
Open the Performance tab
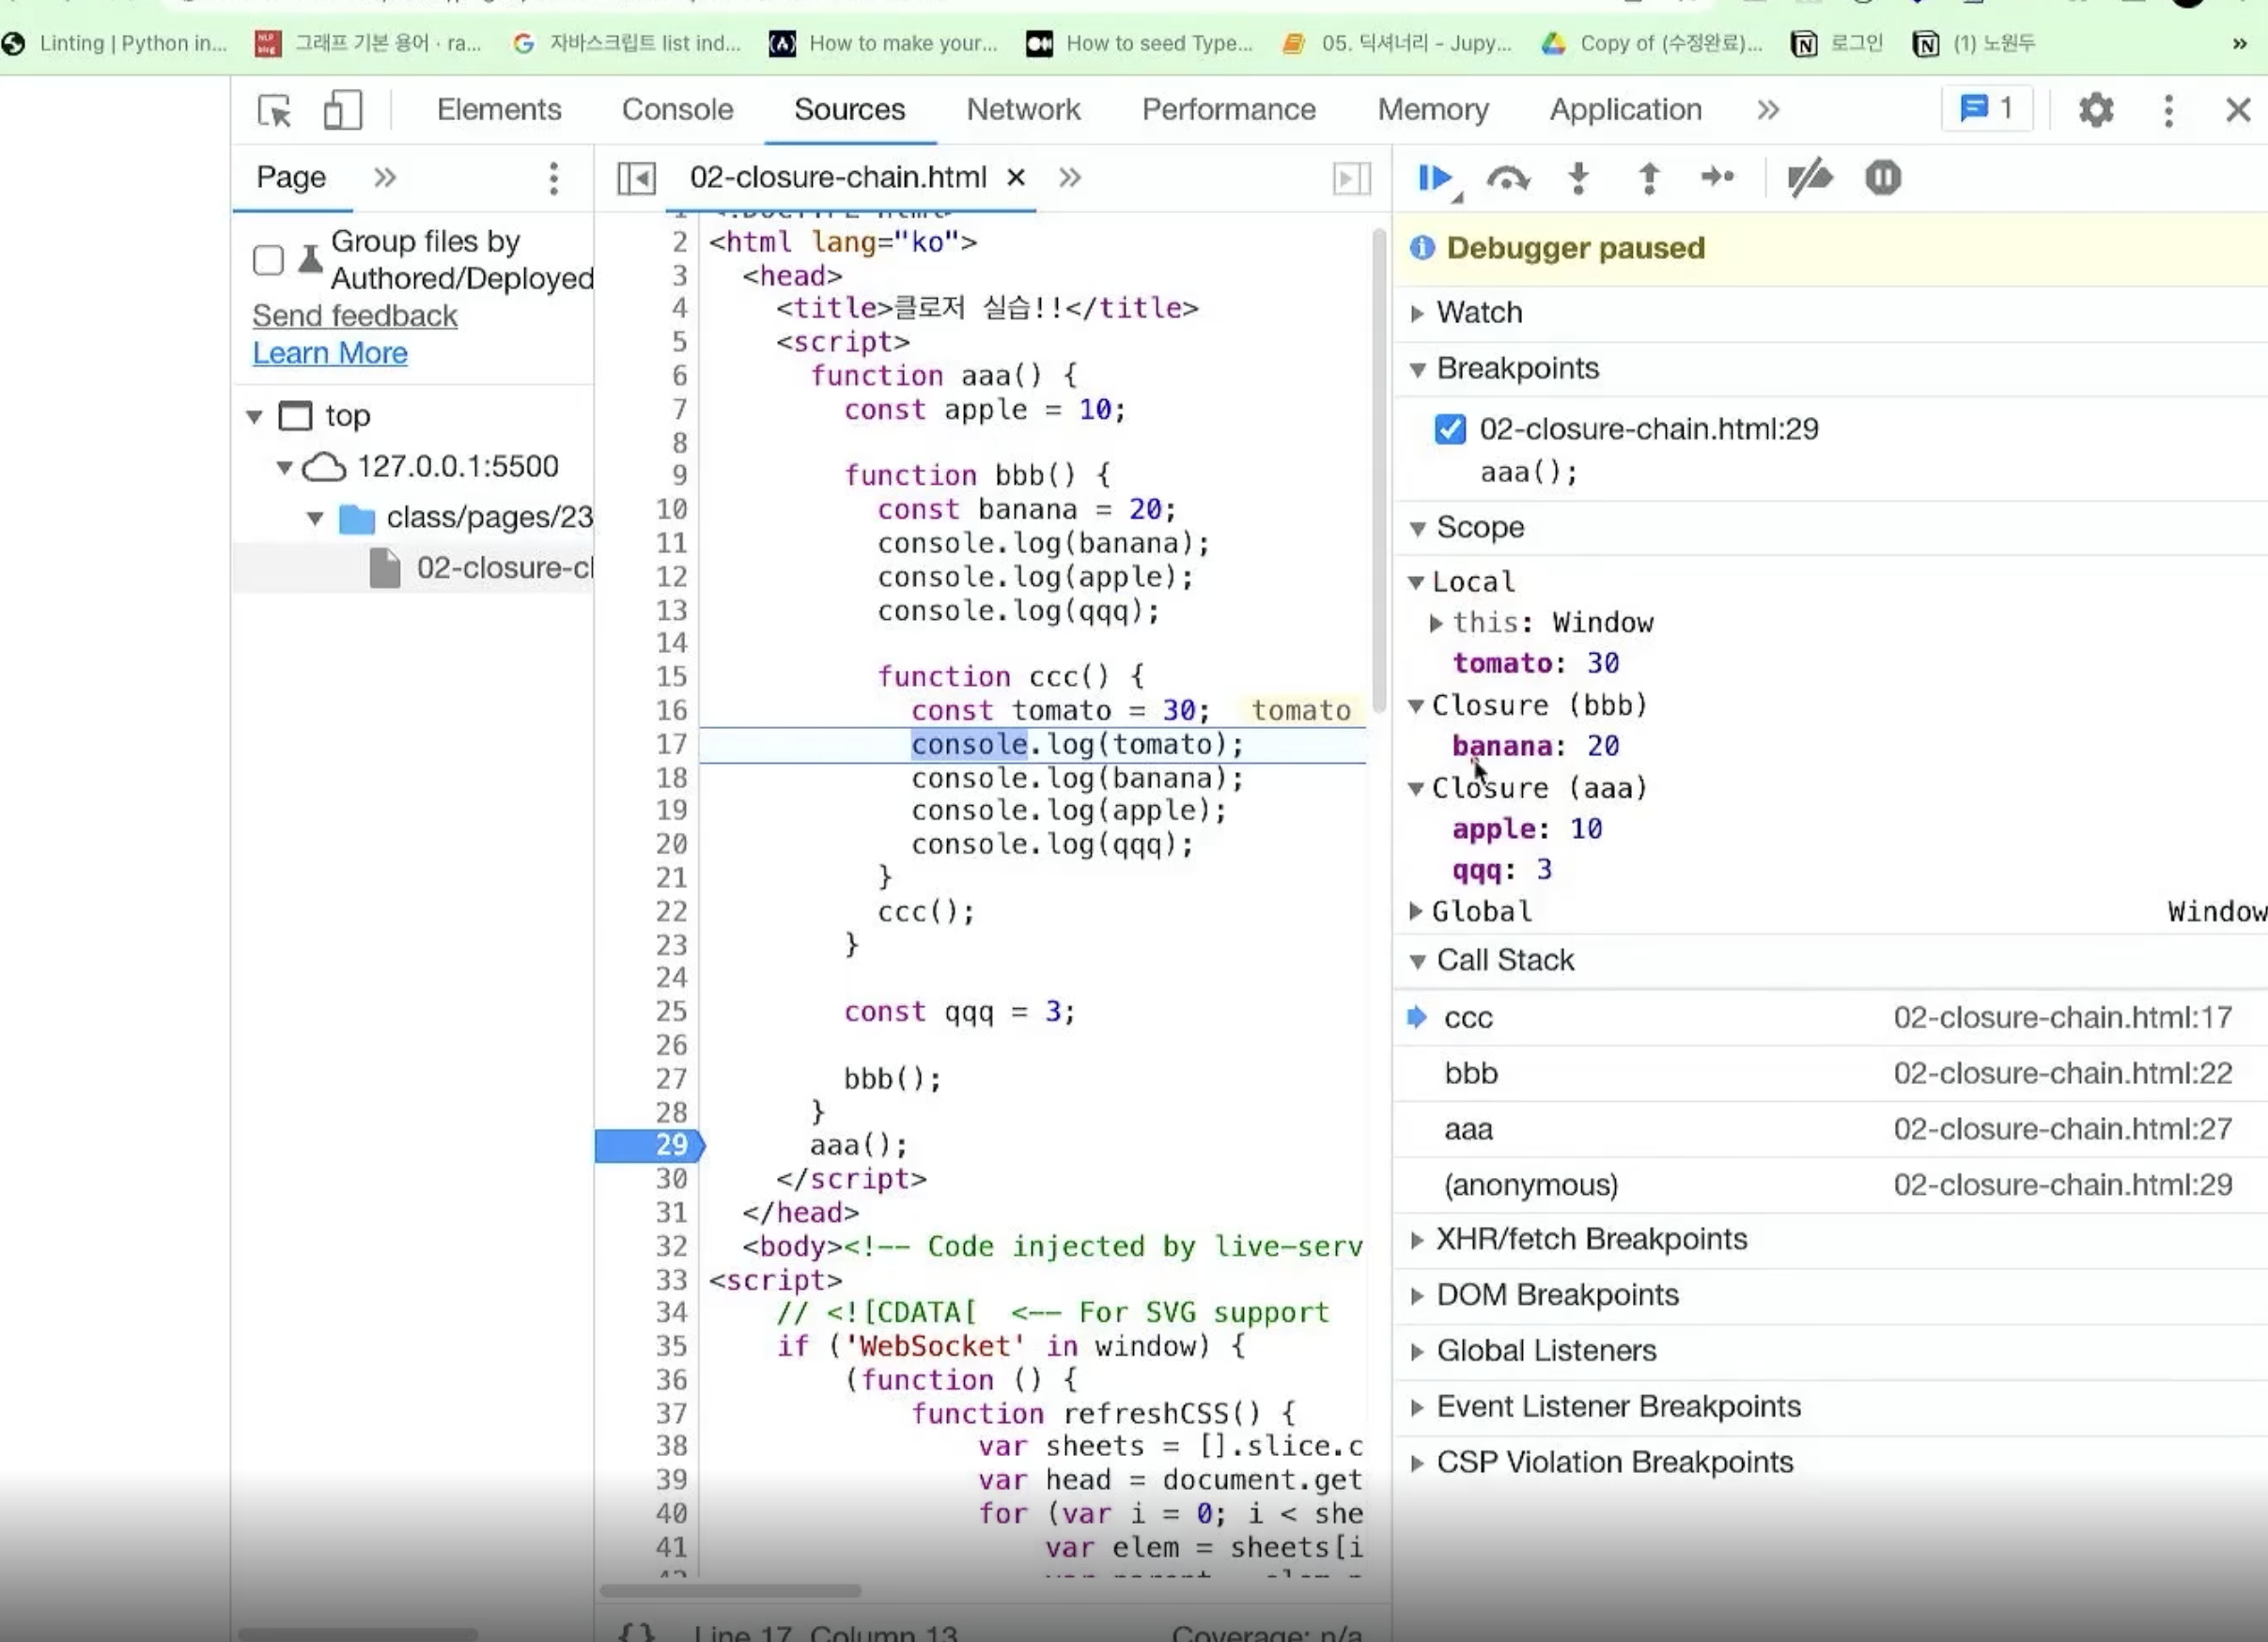(1229, 110)
